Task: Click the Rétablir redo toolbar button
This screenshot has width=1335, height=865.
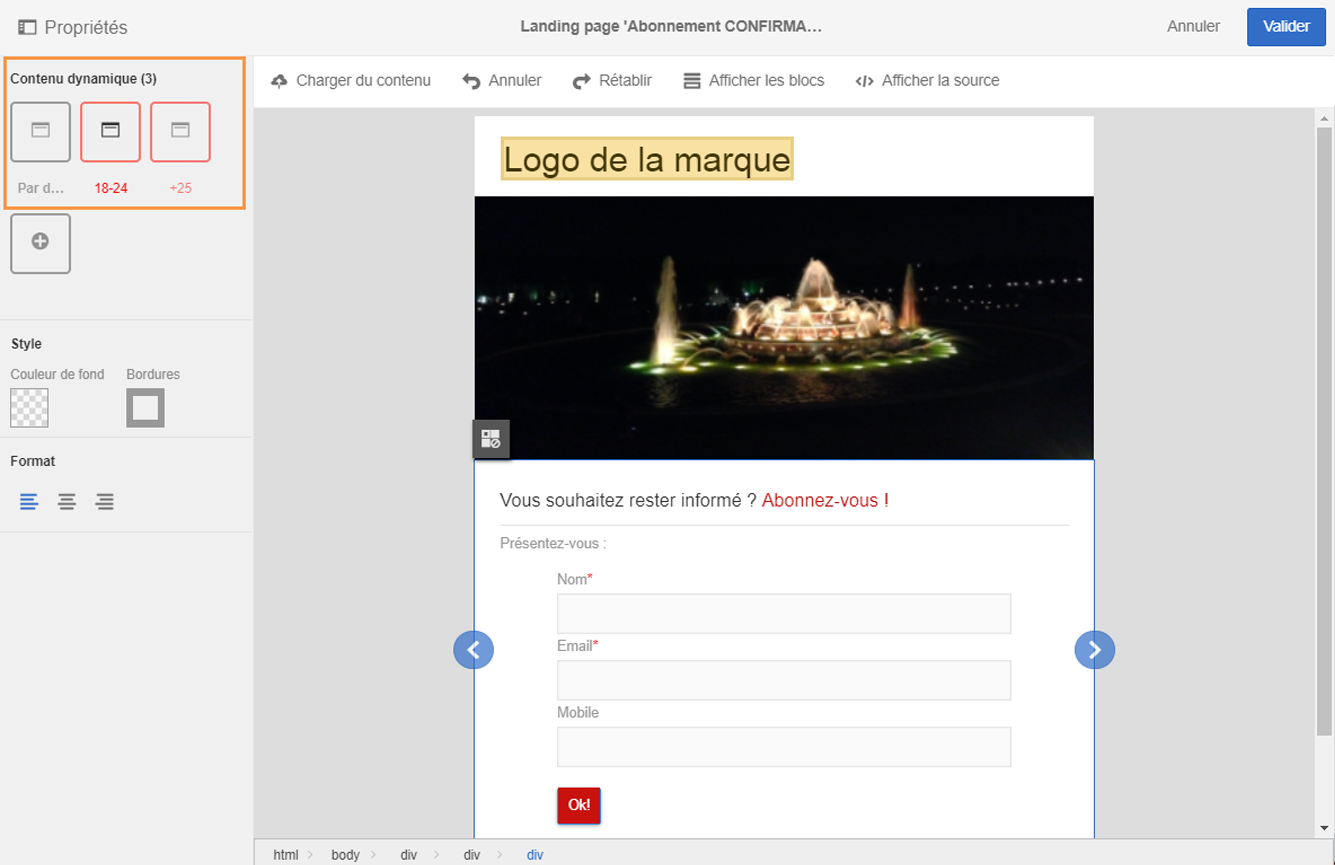Action: [612, 81]
